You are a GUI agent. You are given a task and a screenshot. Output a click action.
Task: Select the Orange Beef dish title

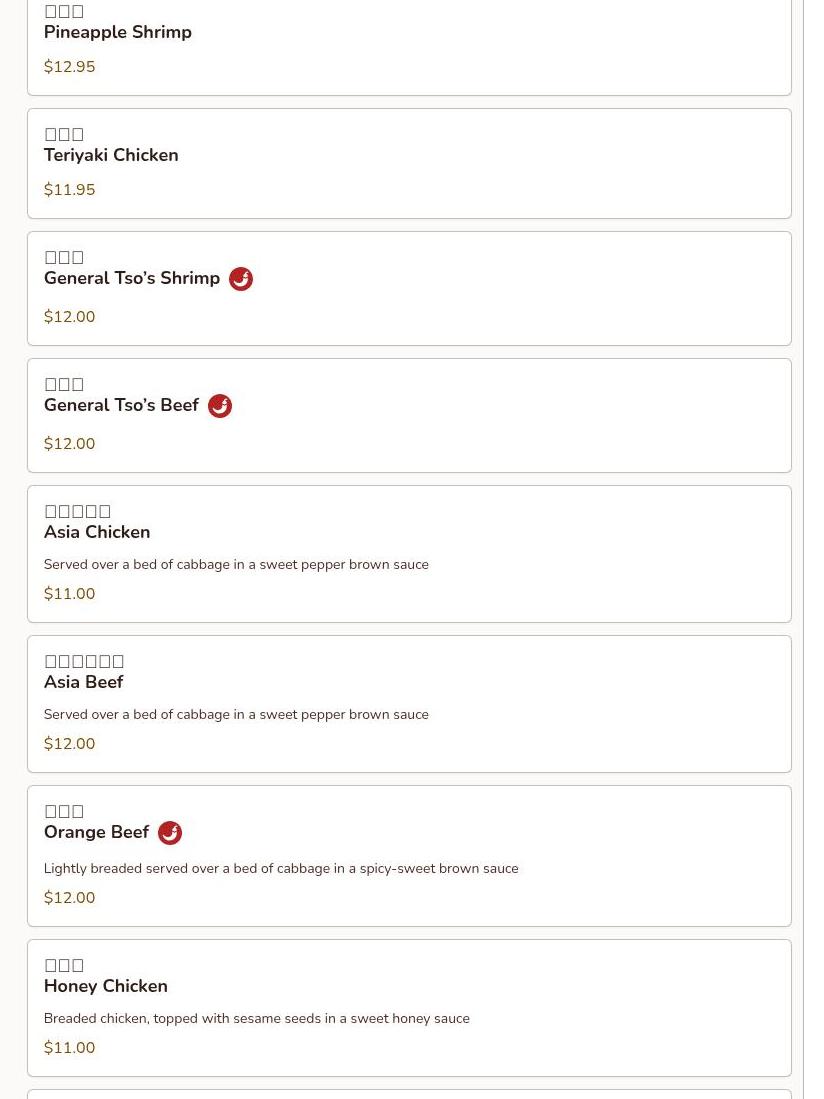tap(96, 832)
